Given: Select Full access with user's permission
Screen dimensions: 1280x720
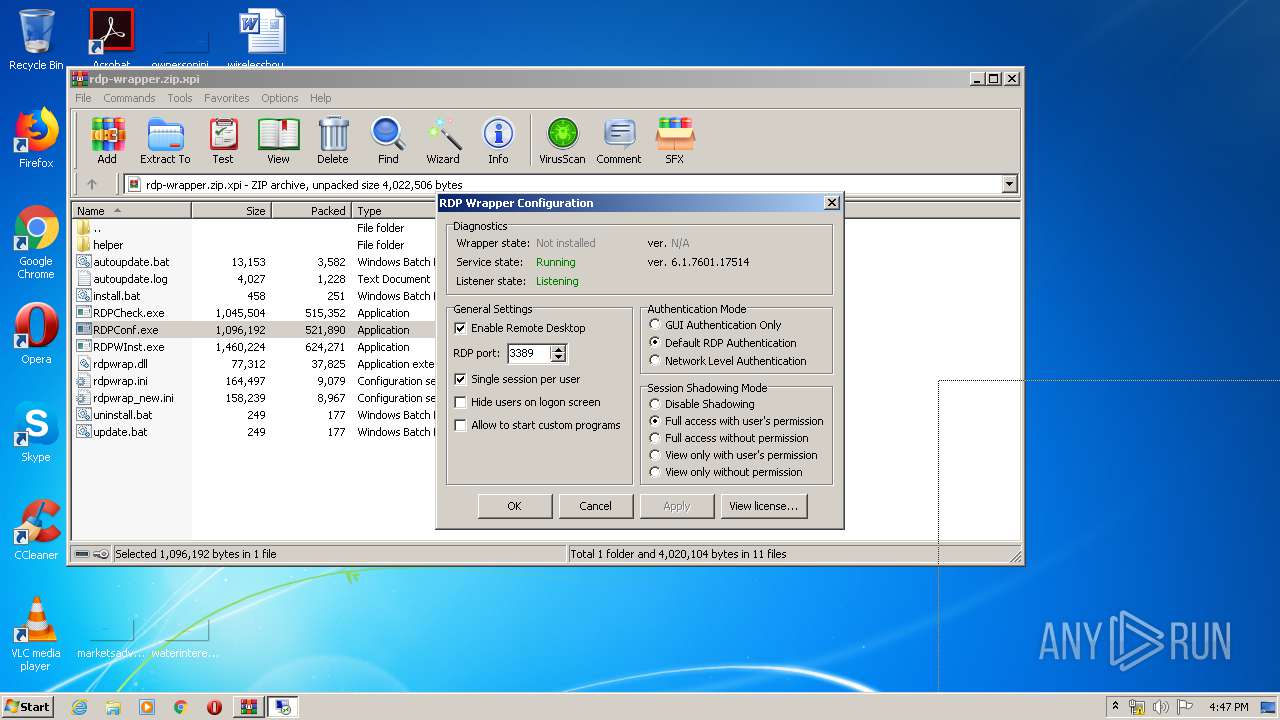Looking at the screenshot, I should point(655,421).
